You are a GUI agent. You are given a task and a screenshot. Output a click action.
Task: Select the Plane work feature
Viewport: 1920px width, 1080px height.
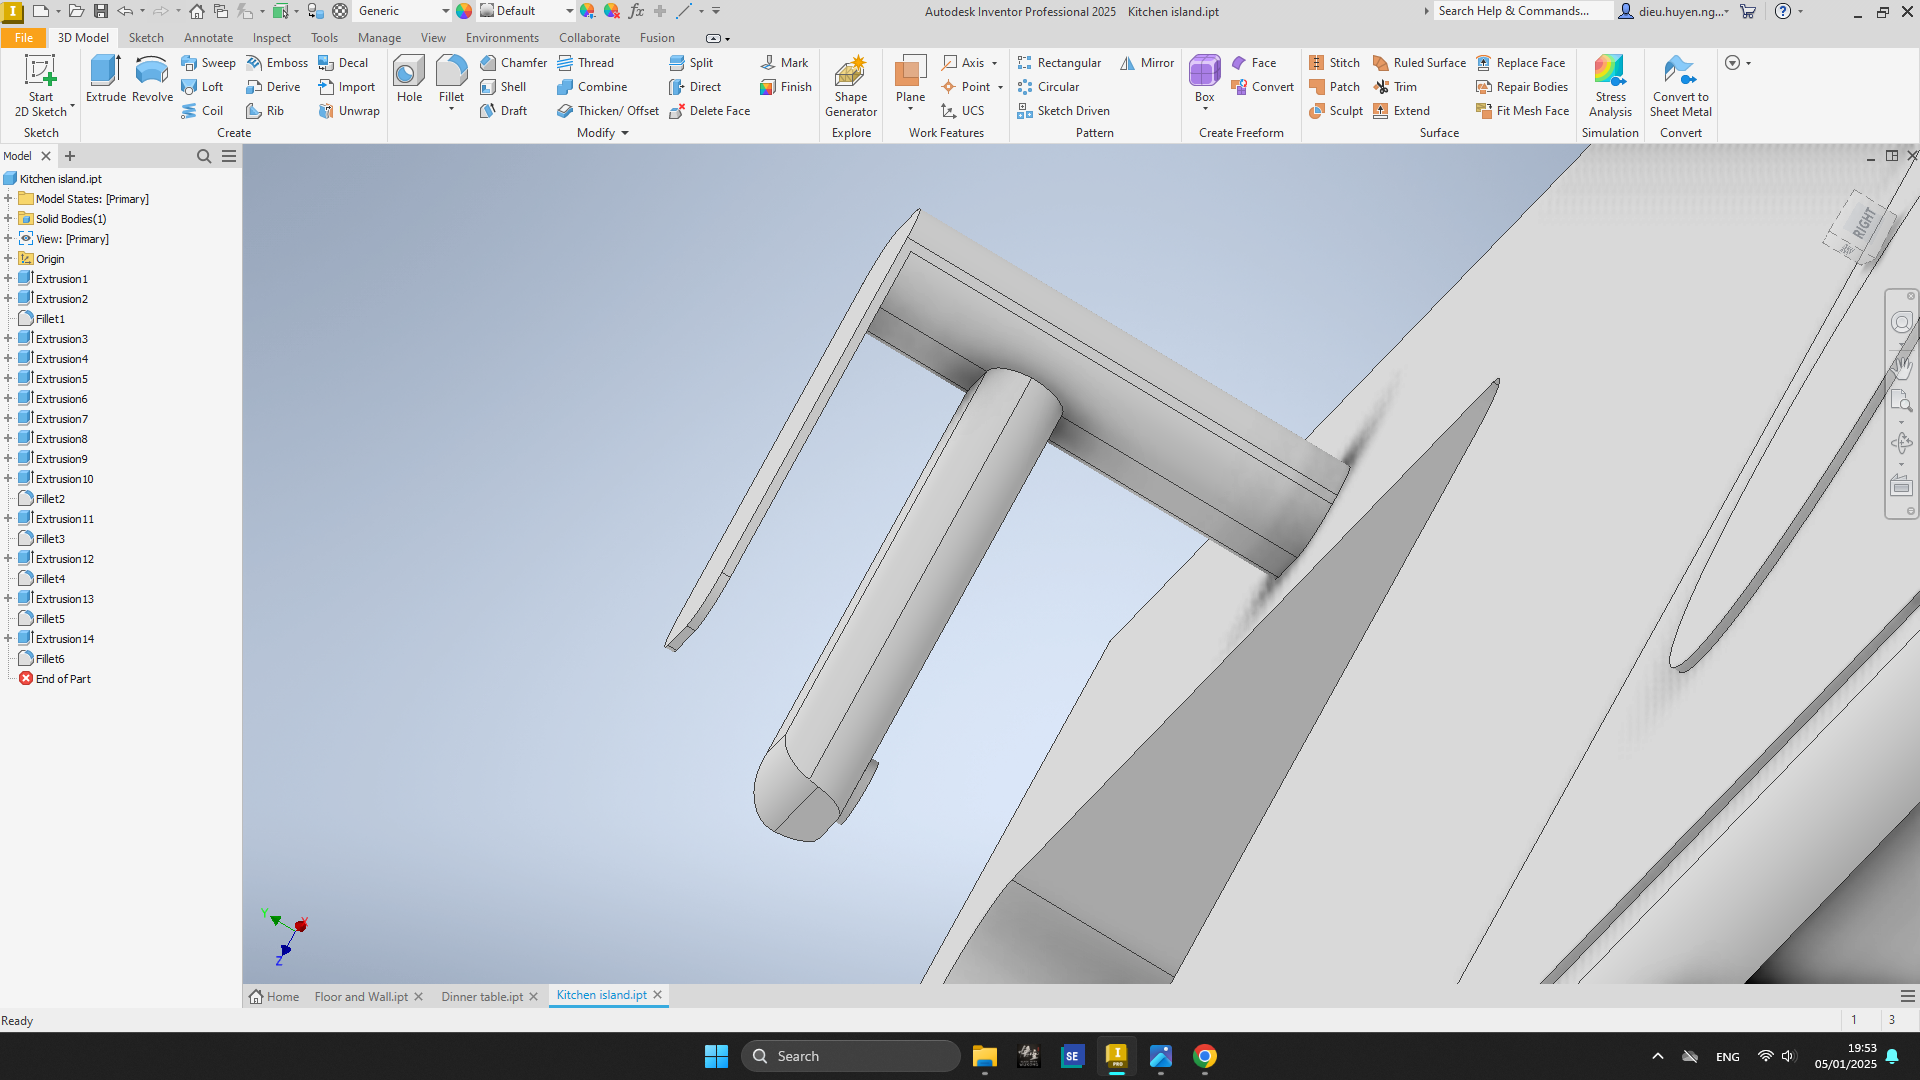[x=910, y=79]
